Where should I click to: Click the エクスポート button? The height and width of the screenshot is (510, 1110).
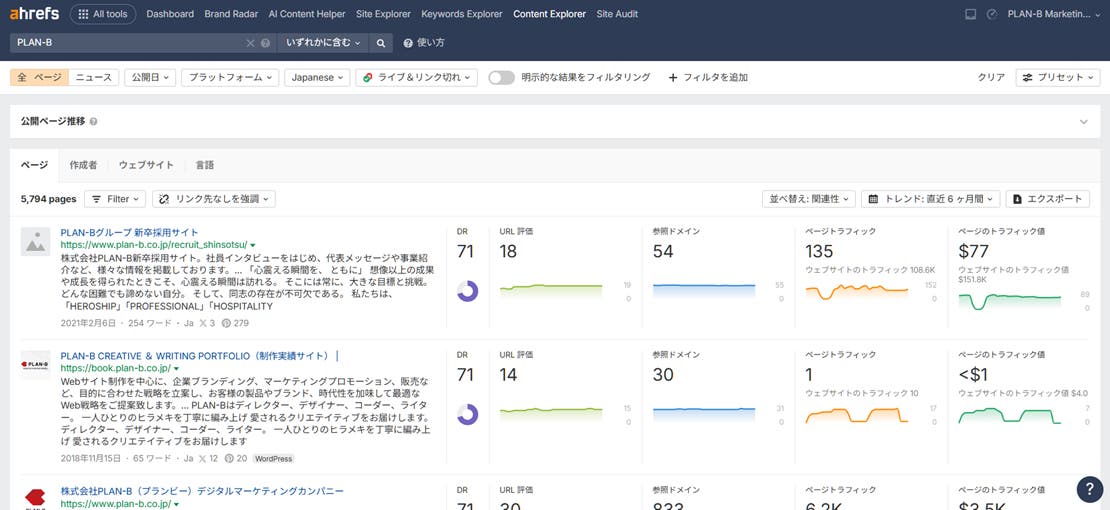tap(1048, 199)
